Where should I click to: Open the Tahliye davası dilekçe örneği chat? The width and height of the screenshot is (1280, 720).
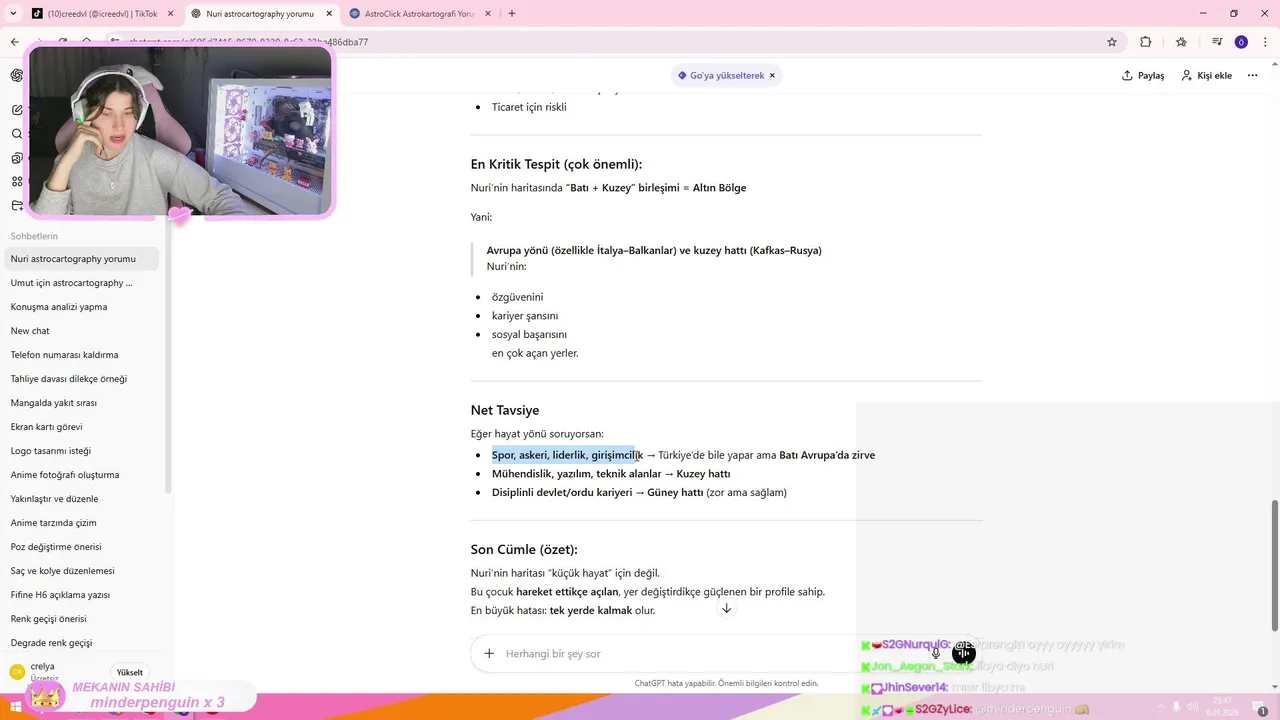coord(81,379)
